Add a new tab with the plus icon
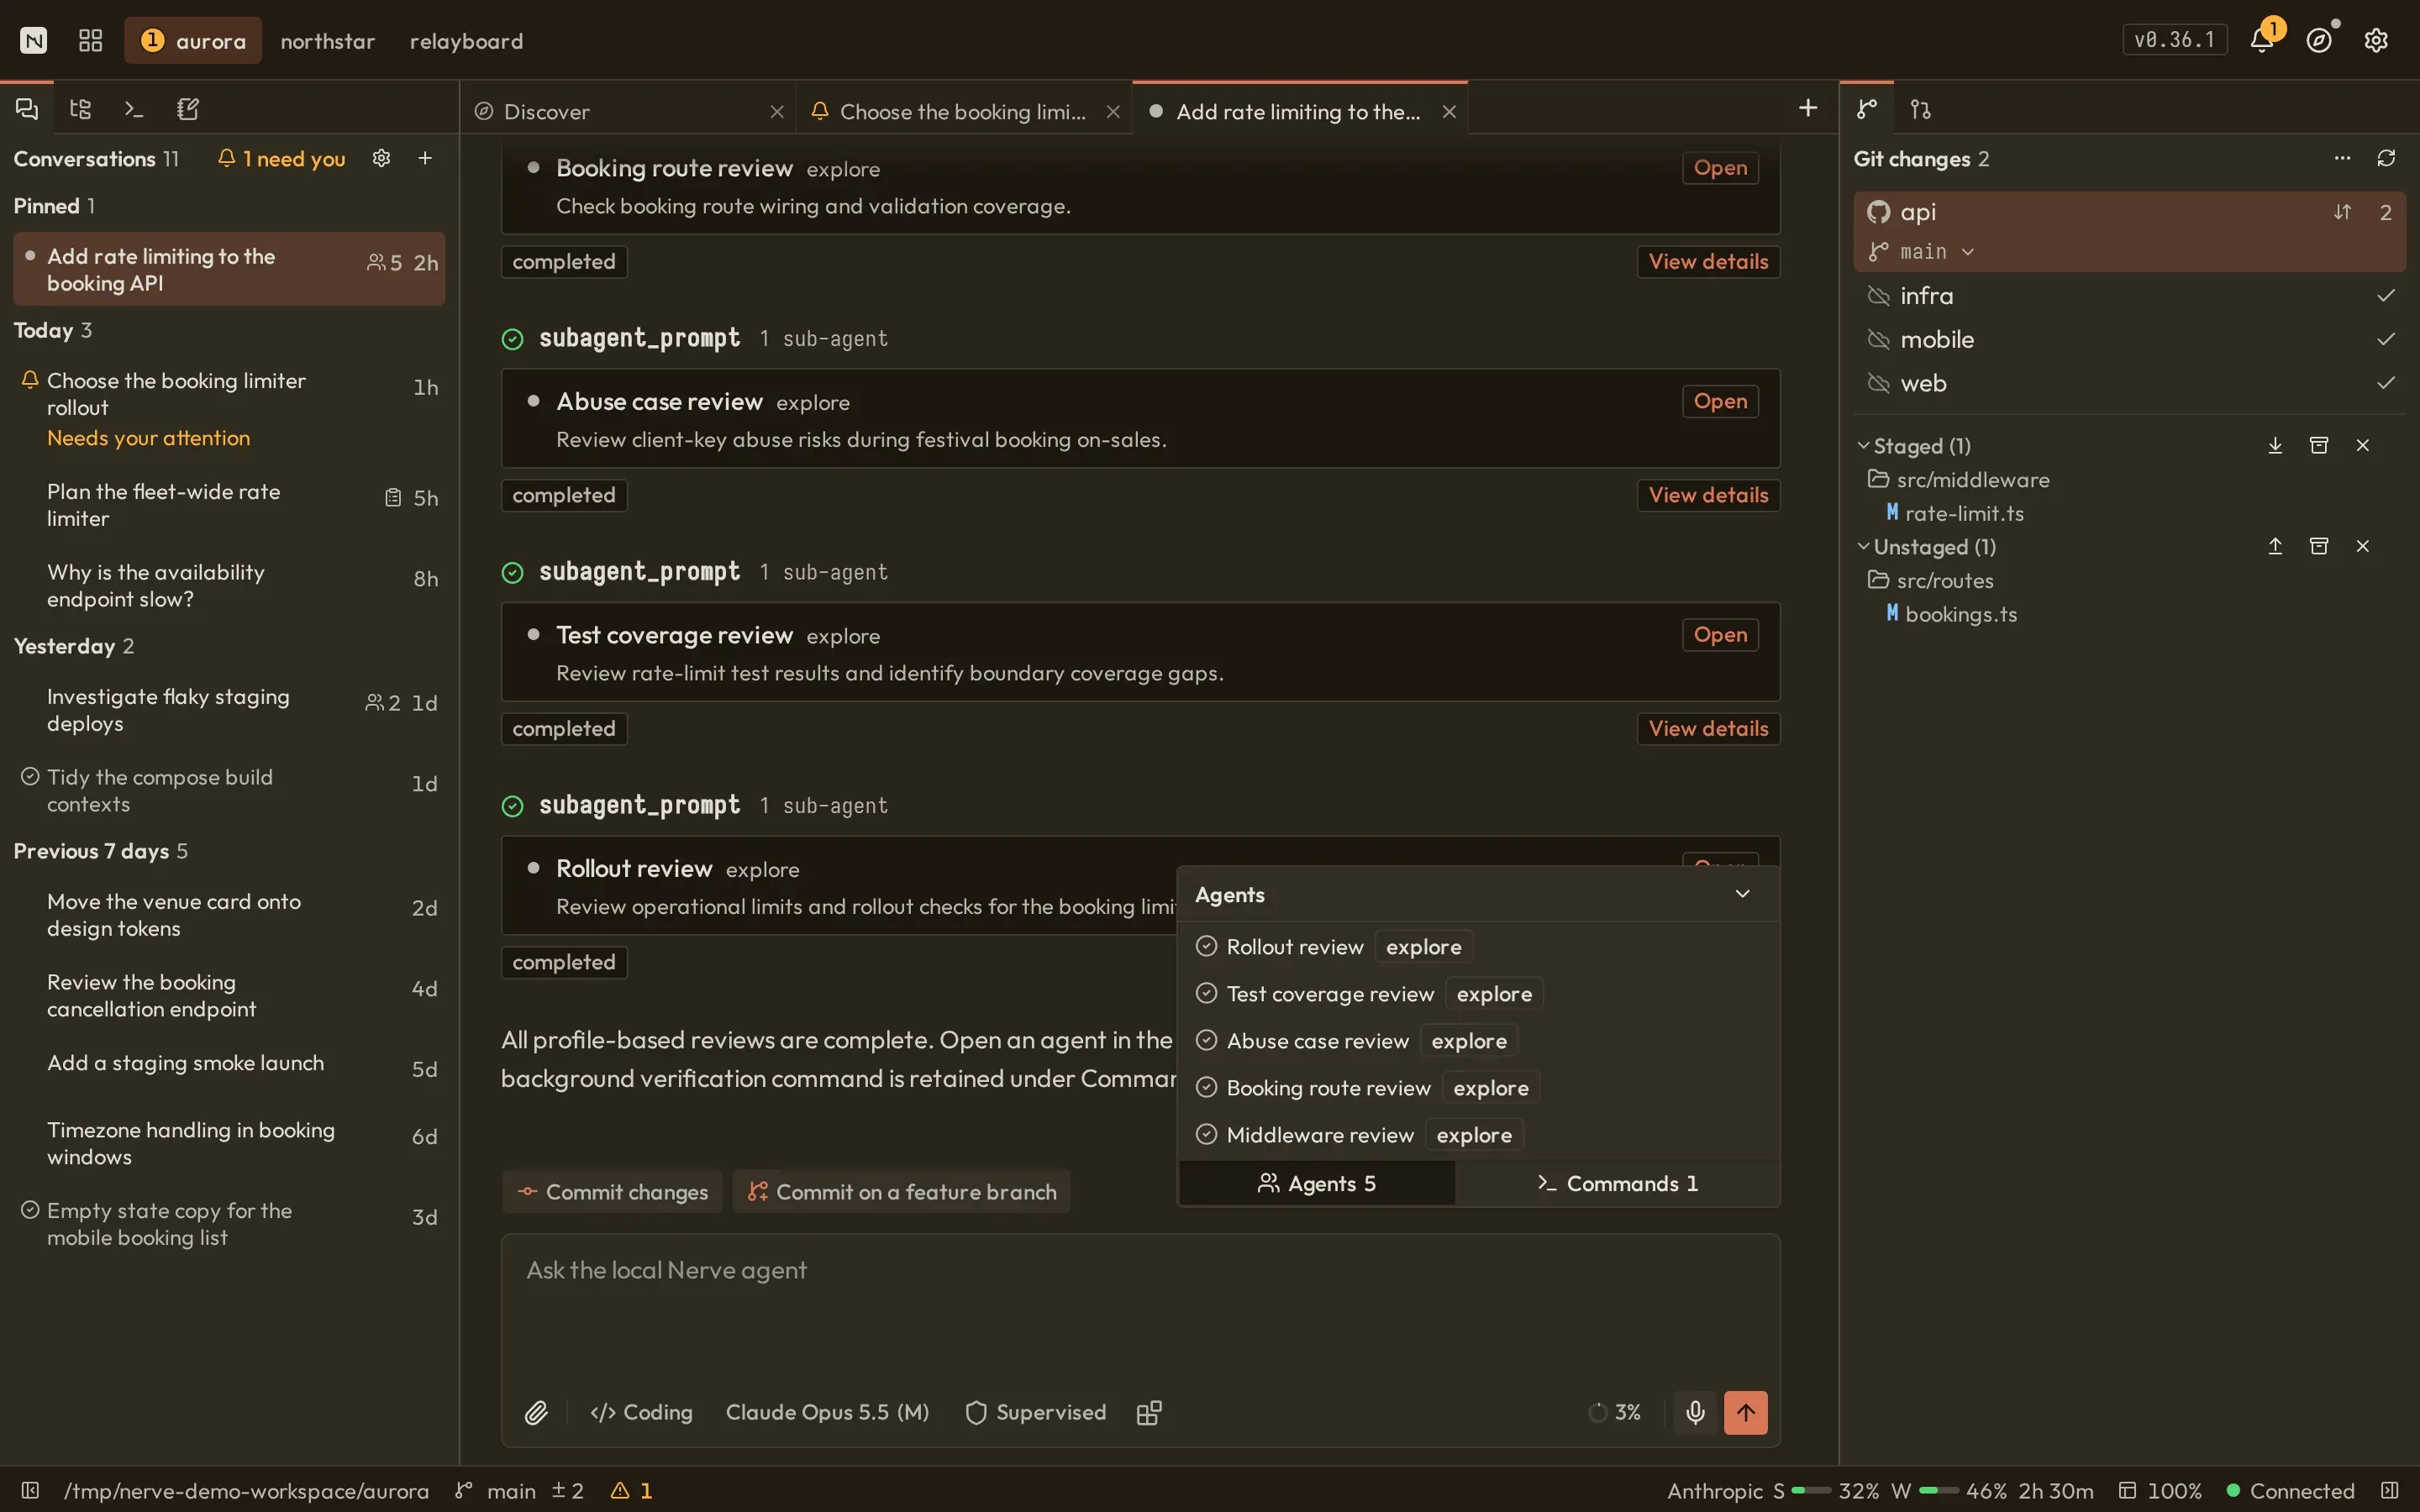 point(1808,108)
